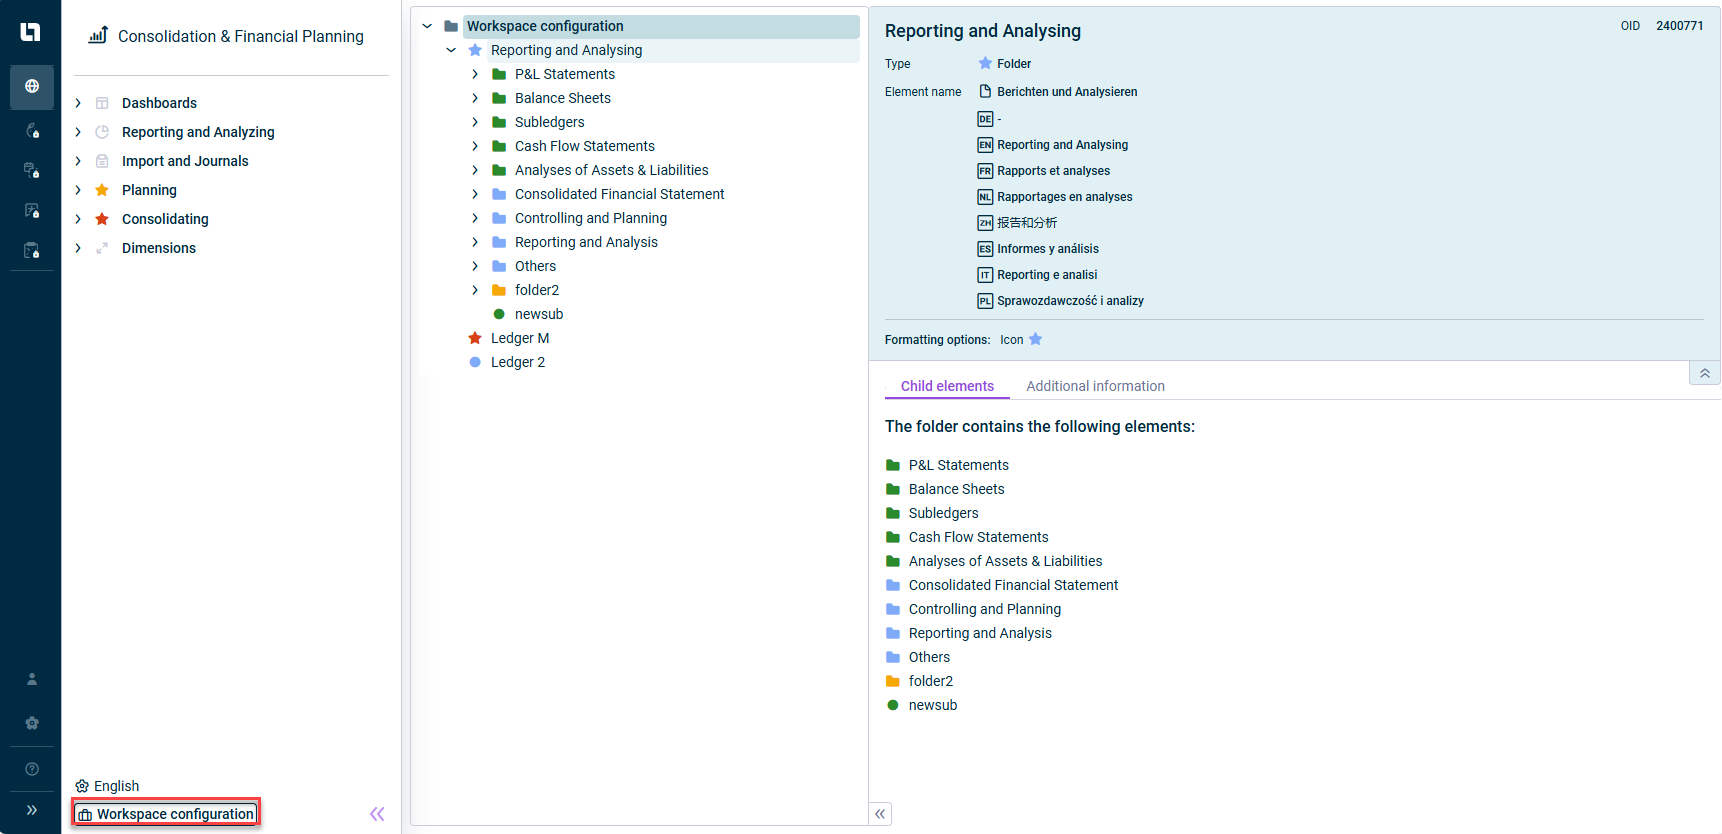
Task: Click the fourth locked icon in left rail
Action: 32,251
